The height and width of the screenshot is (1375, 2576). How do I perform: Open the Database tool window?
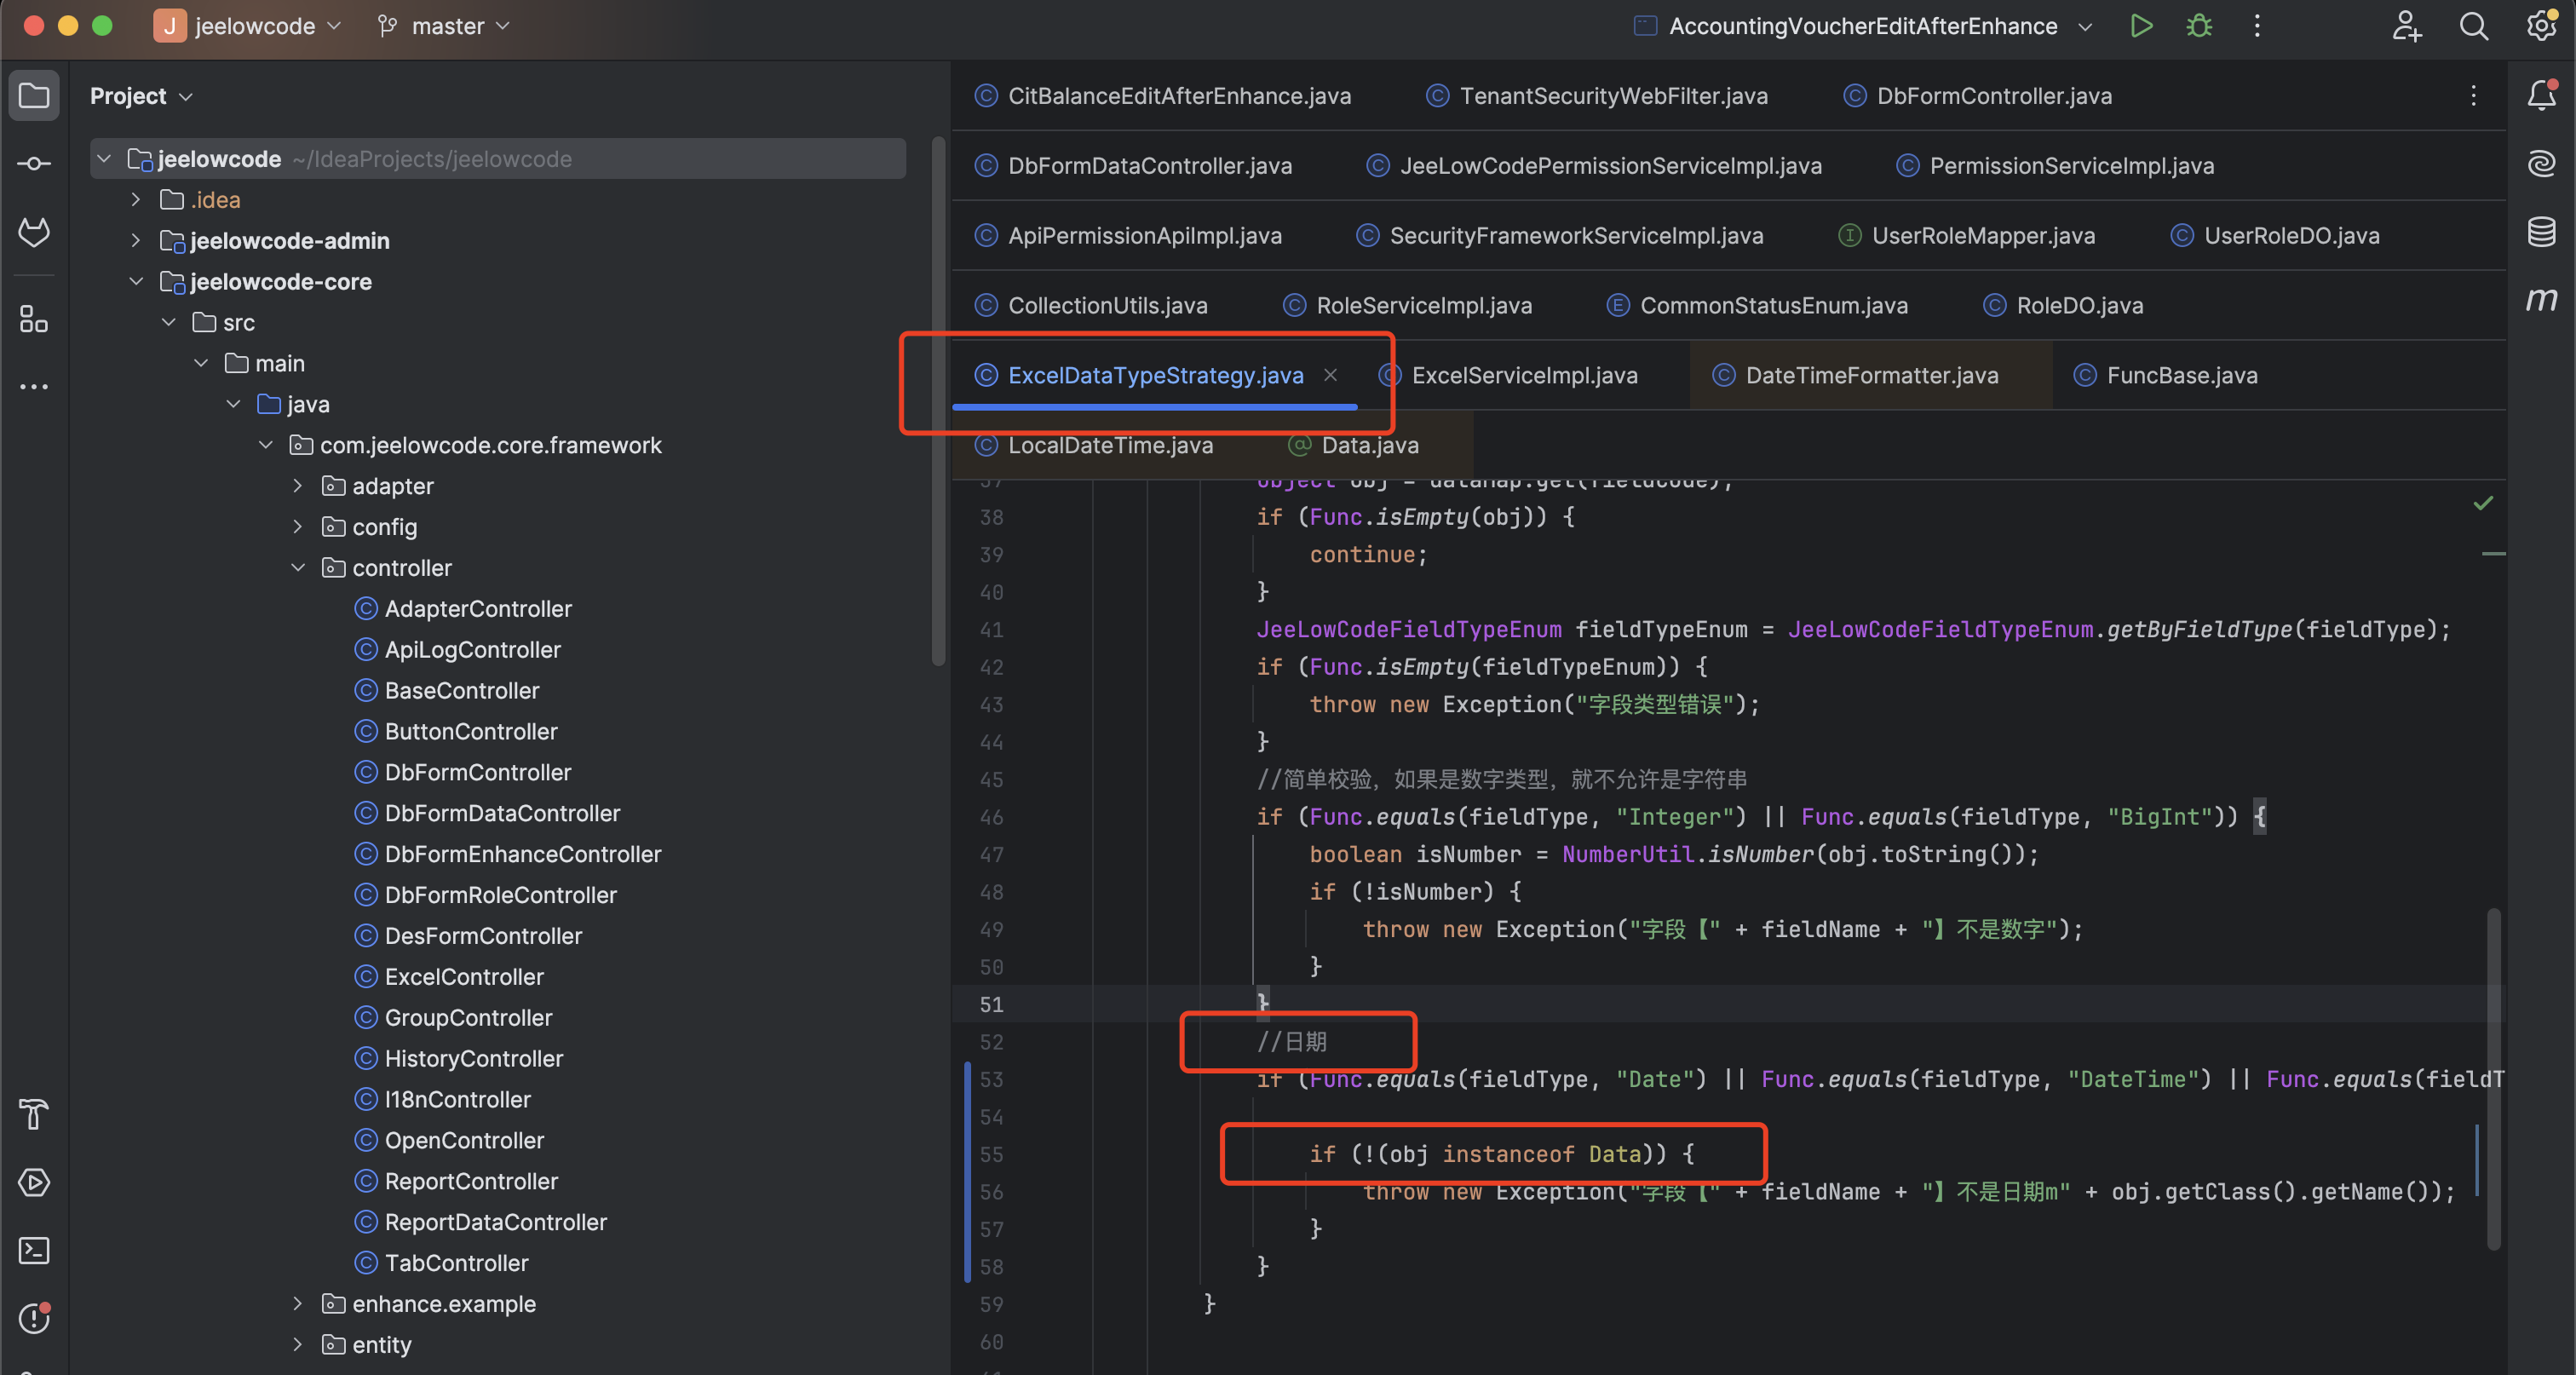[x=2541, y=232]
